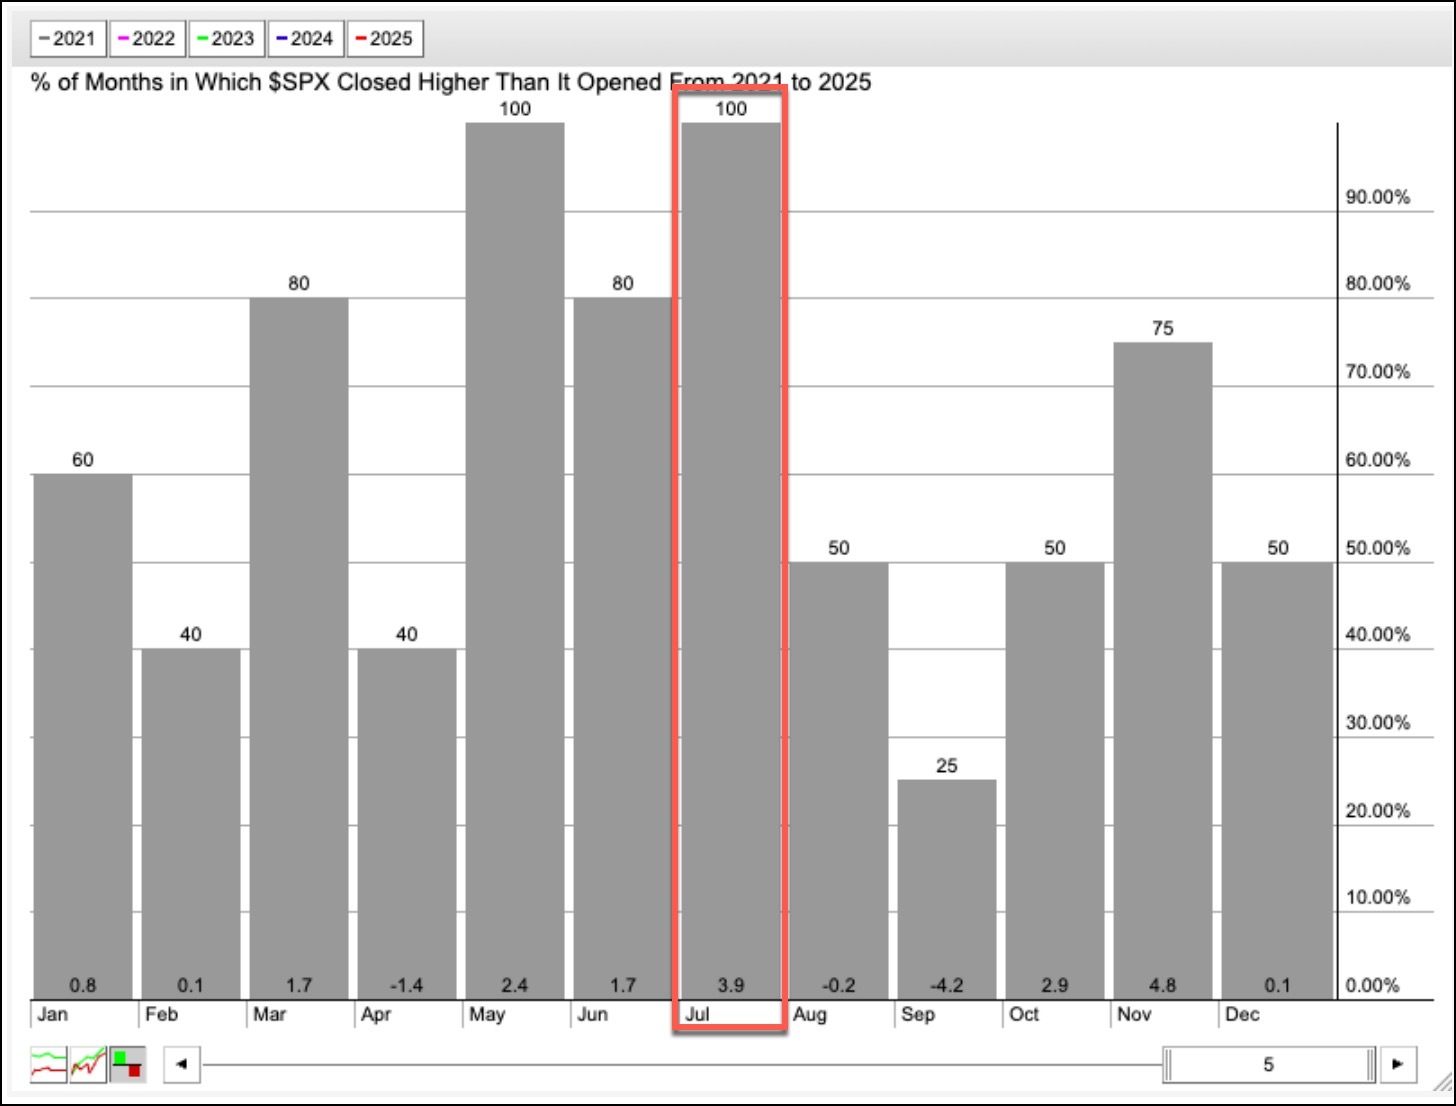Click the November bar labeled 75
Viewport: 1456px width, 1106px height.
click(1162, 670)
